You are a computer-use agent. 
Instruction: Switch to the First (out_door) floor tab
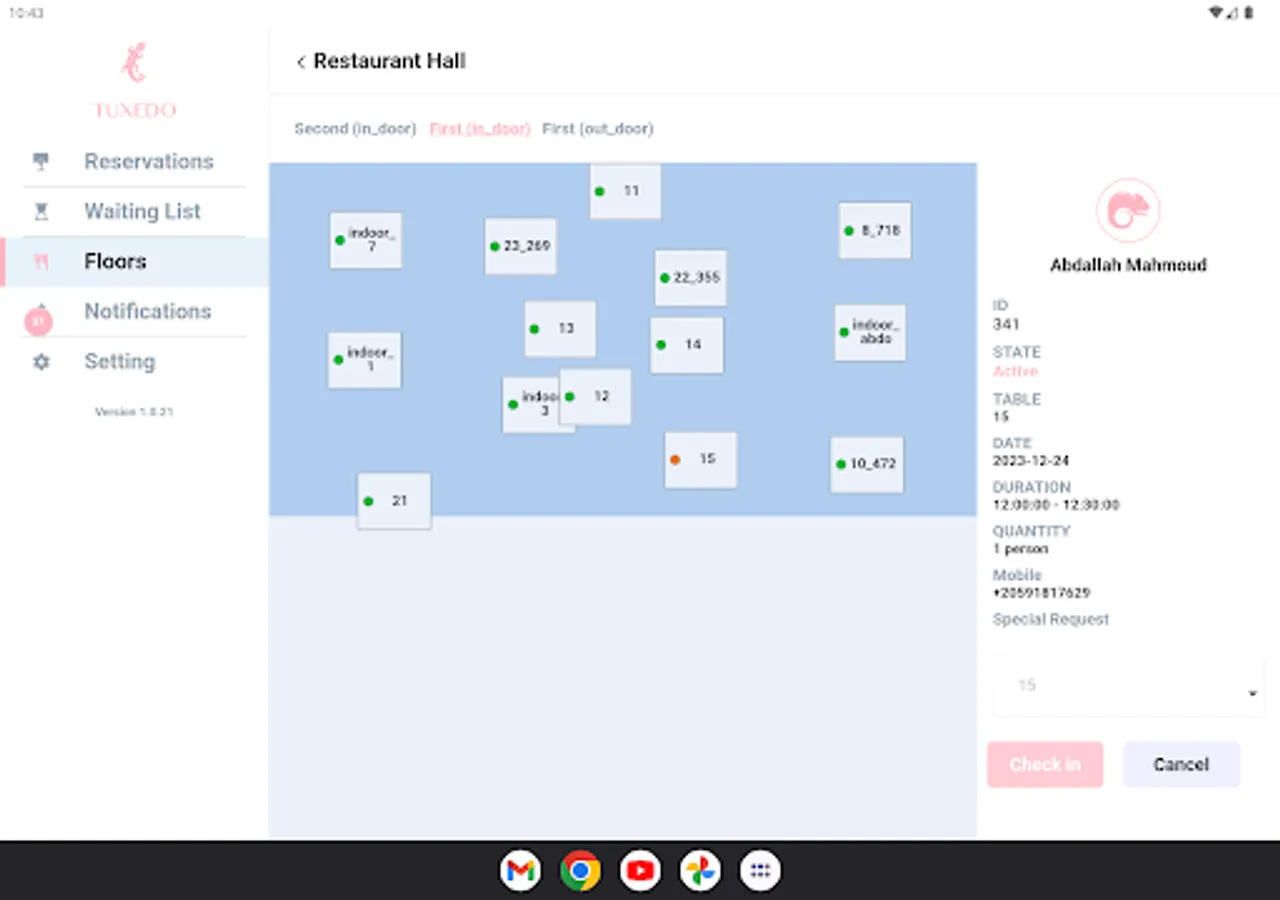click(x=597, y=128)
